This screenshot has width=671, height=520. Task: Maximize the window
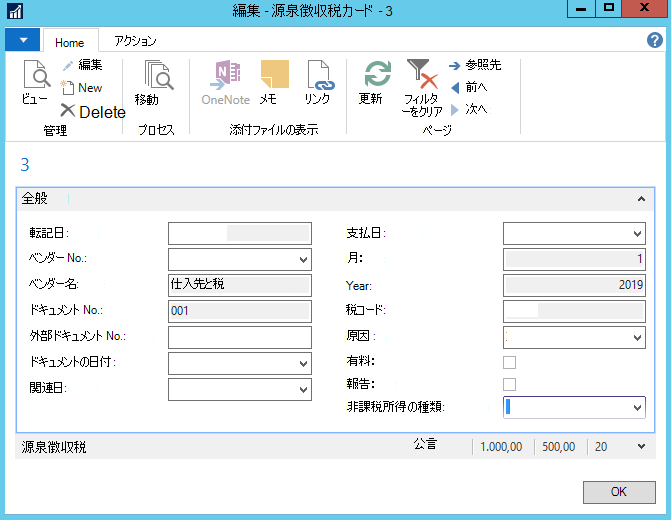609,9
